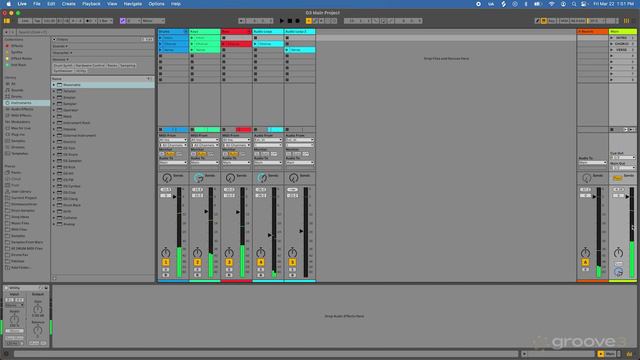Select the Drum Synth filter tag

pyautogui.click(x=63, y=66)
